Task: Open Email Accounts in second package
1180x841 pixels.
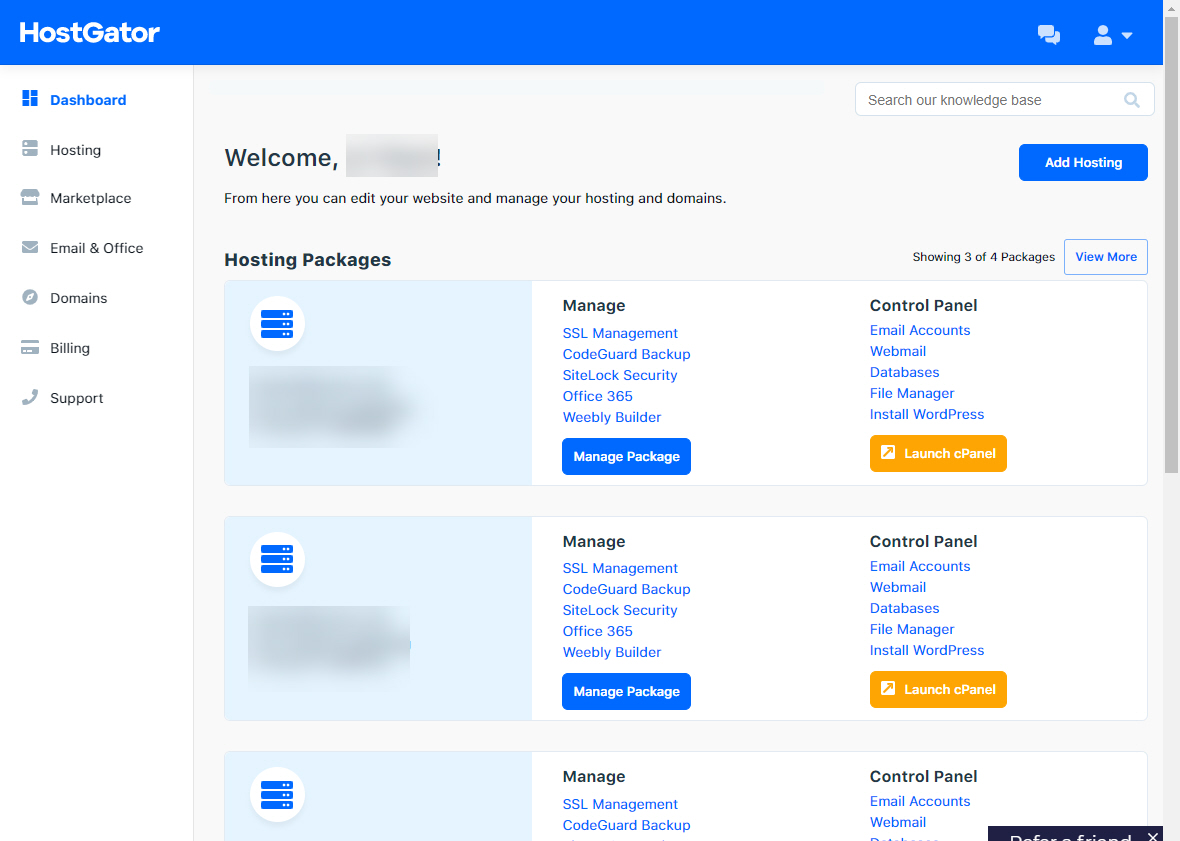Action: pyautogui.click(x=920, y=566)
